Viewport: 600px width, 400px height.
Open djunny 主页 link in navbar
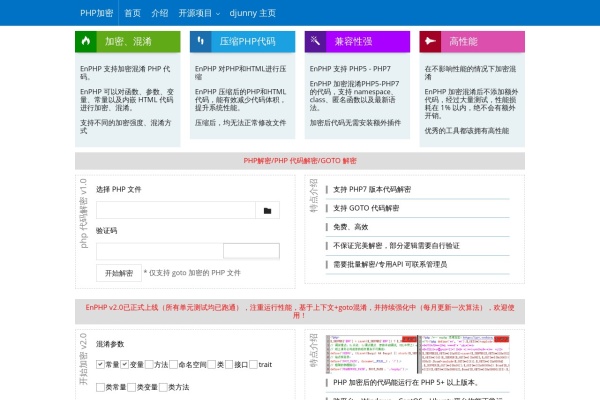tap(253, 13)
